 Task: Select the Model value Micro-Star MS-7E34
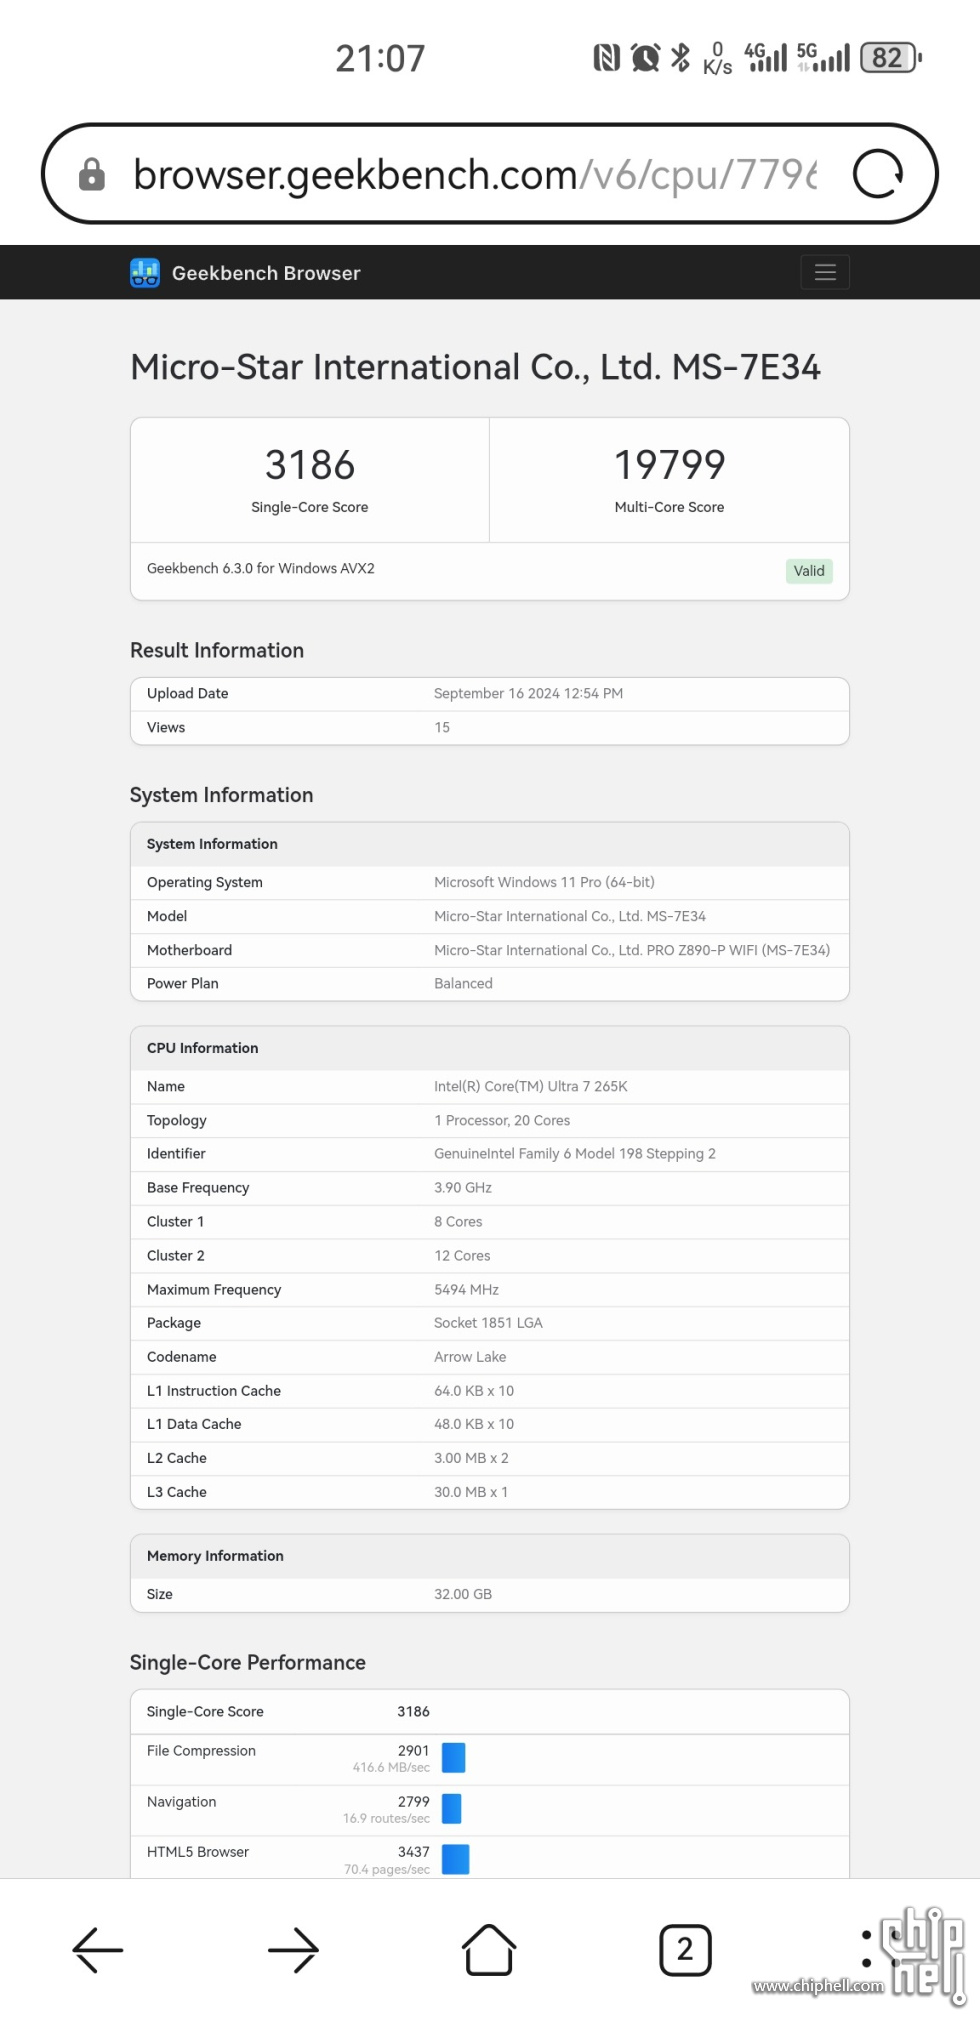click(570, 916)
